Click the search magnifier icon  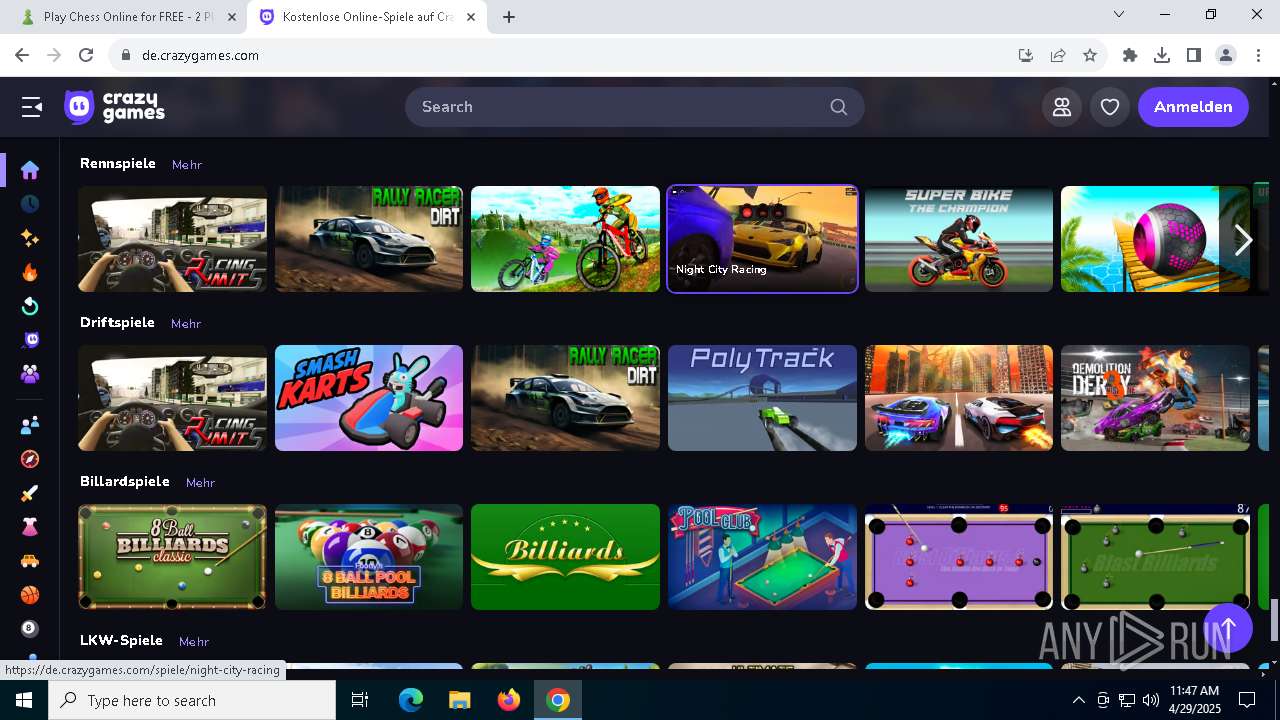point(838,107)
